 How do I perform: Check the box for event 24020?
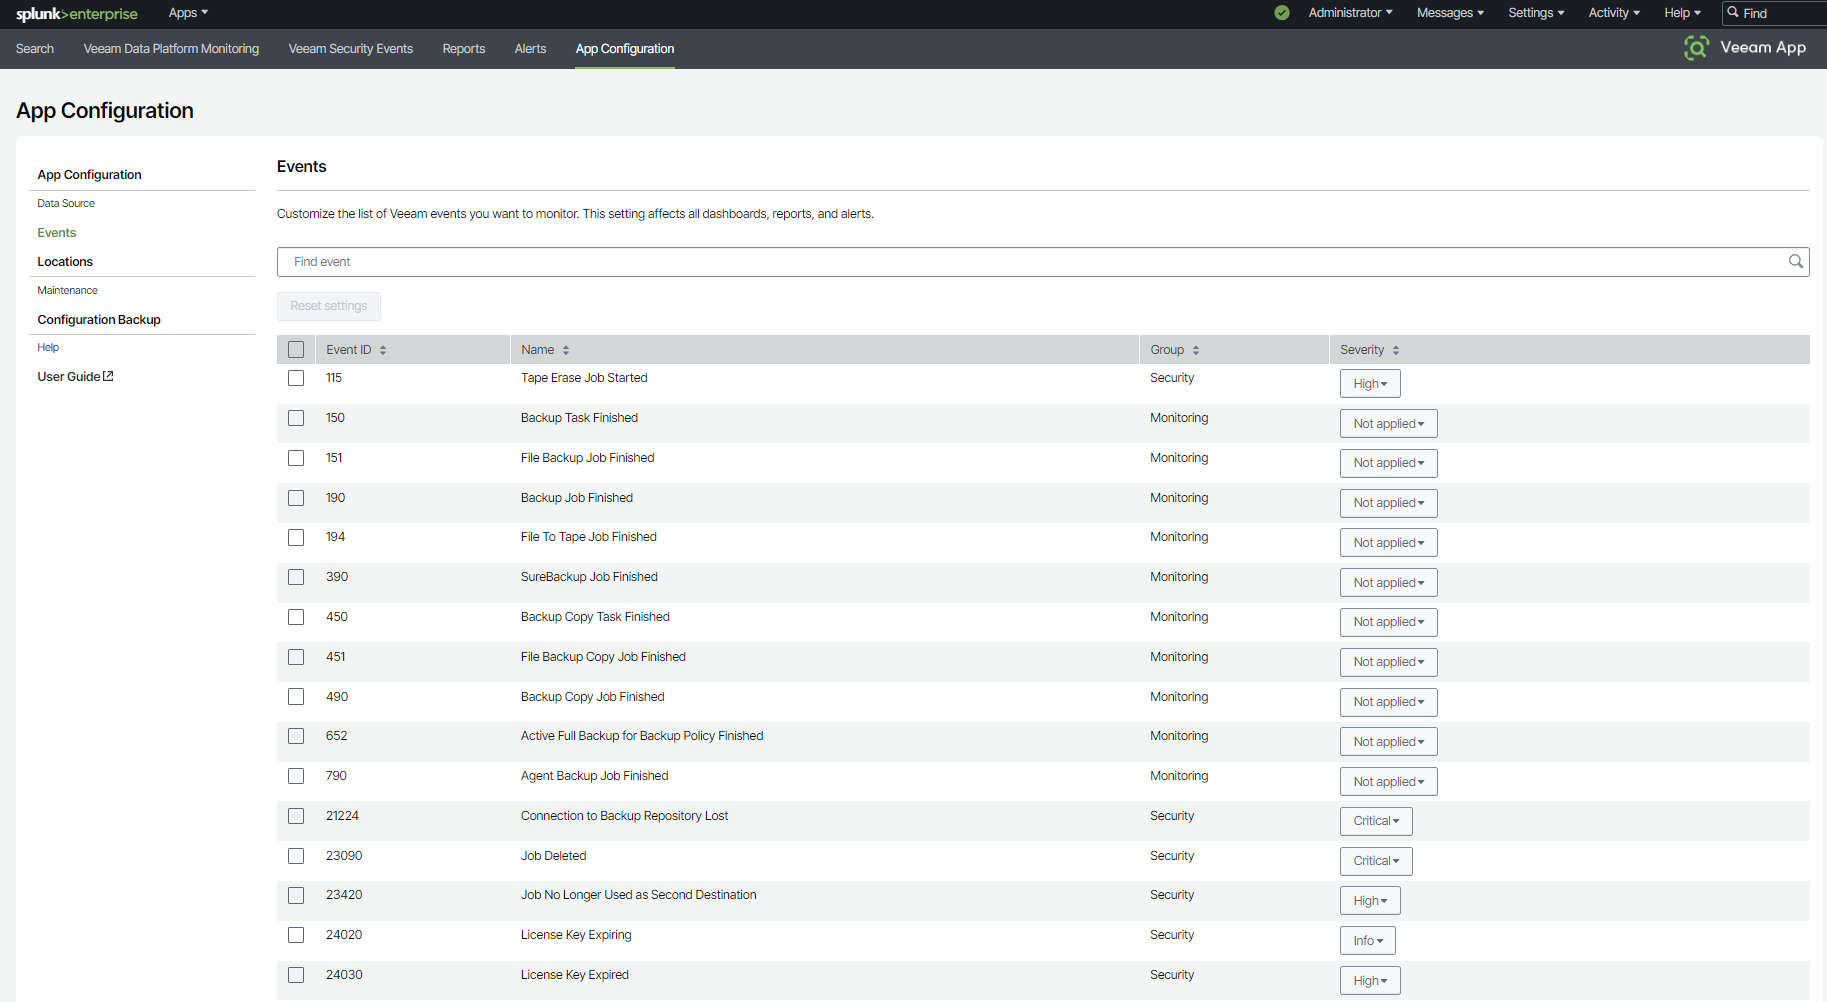tap(296, 935)
